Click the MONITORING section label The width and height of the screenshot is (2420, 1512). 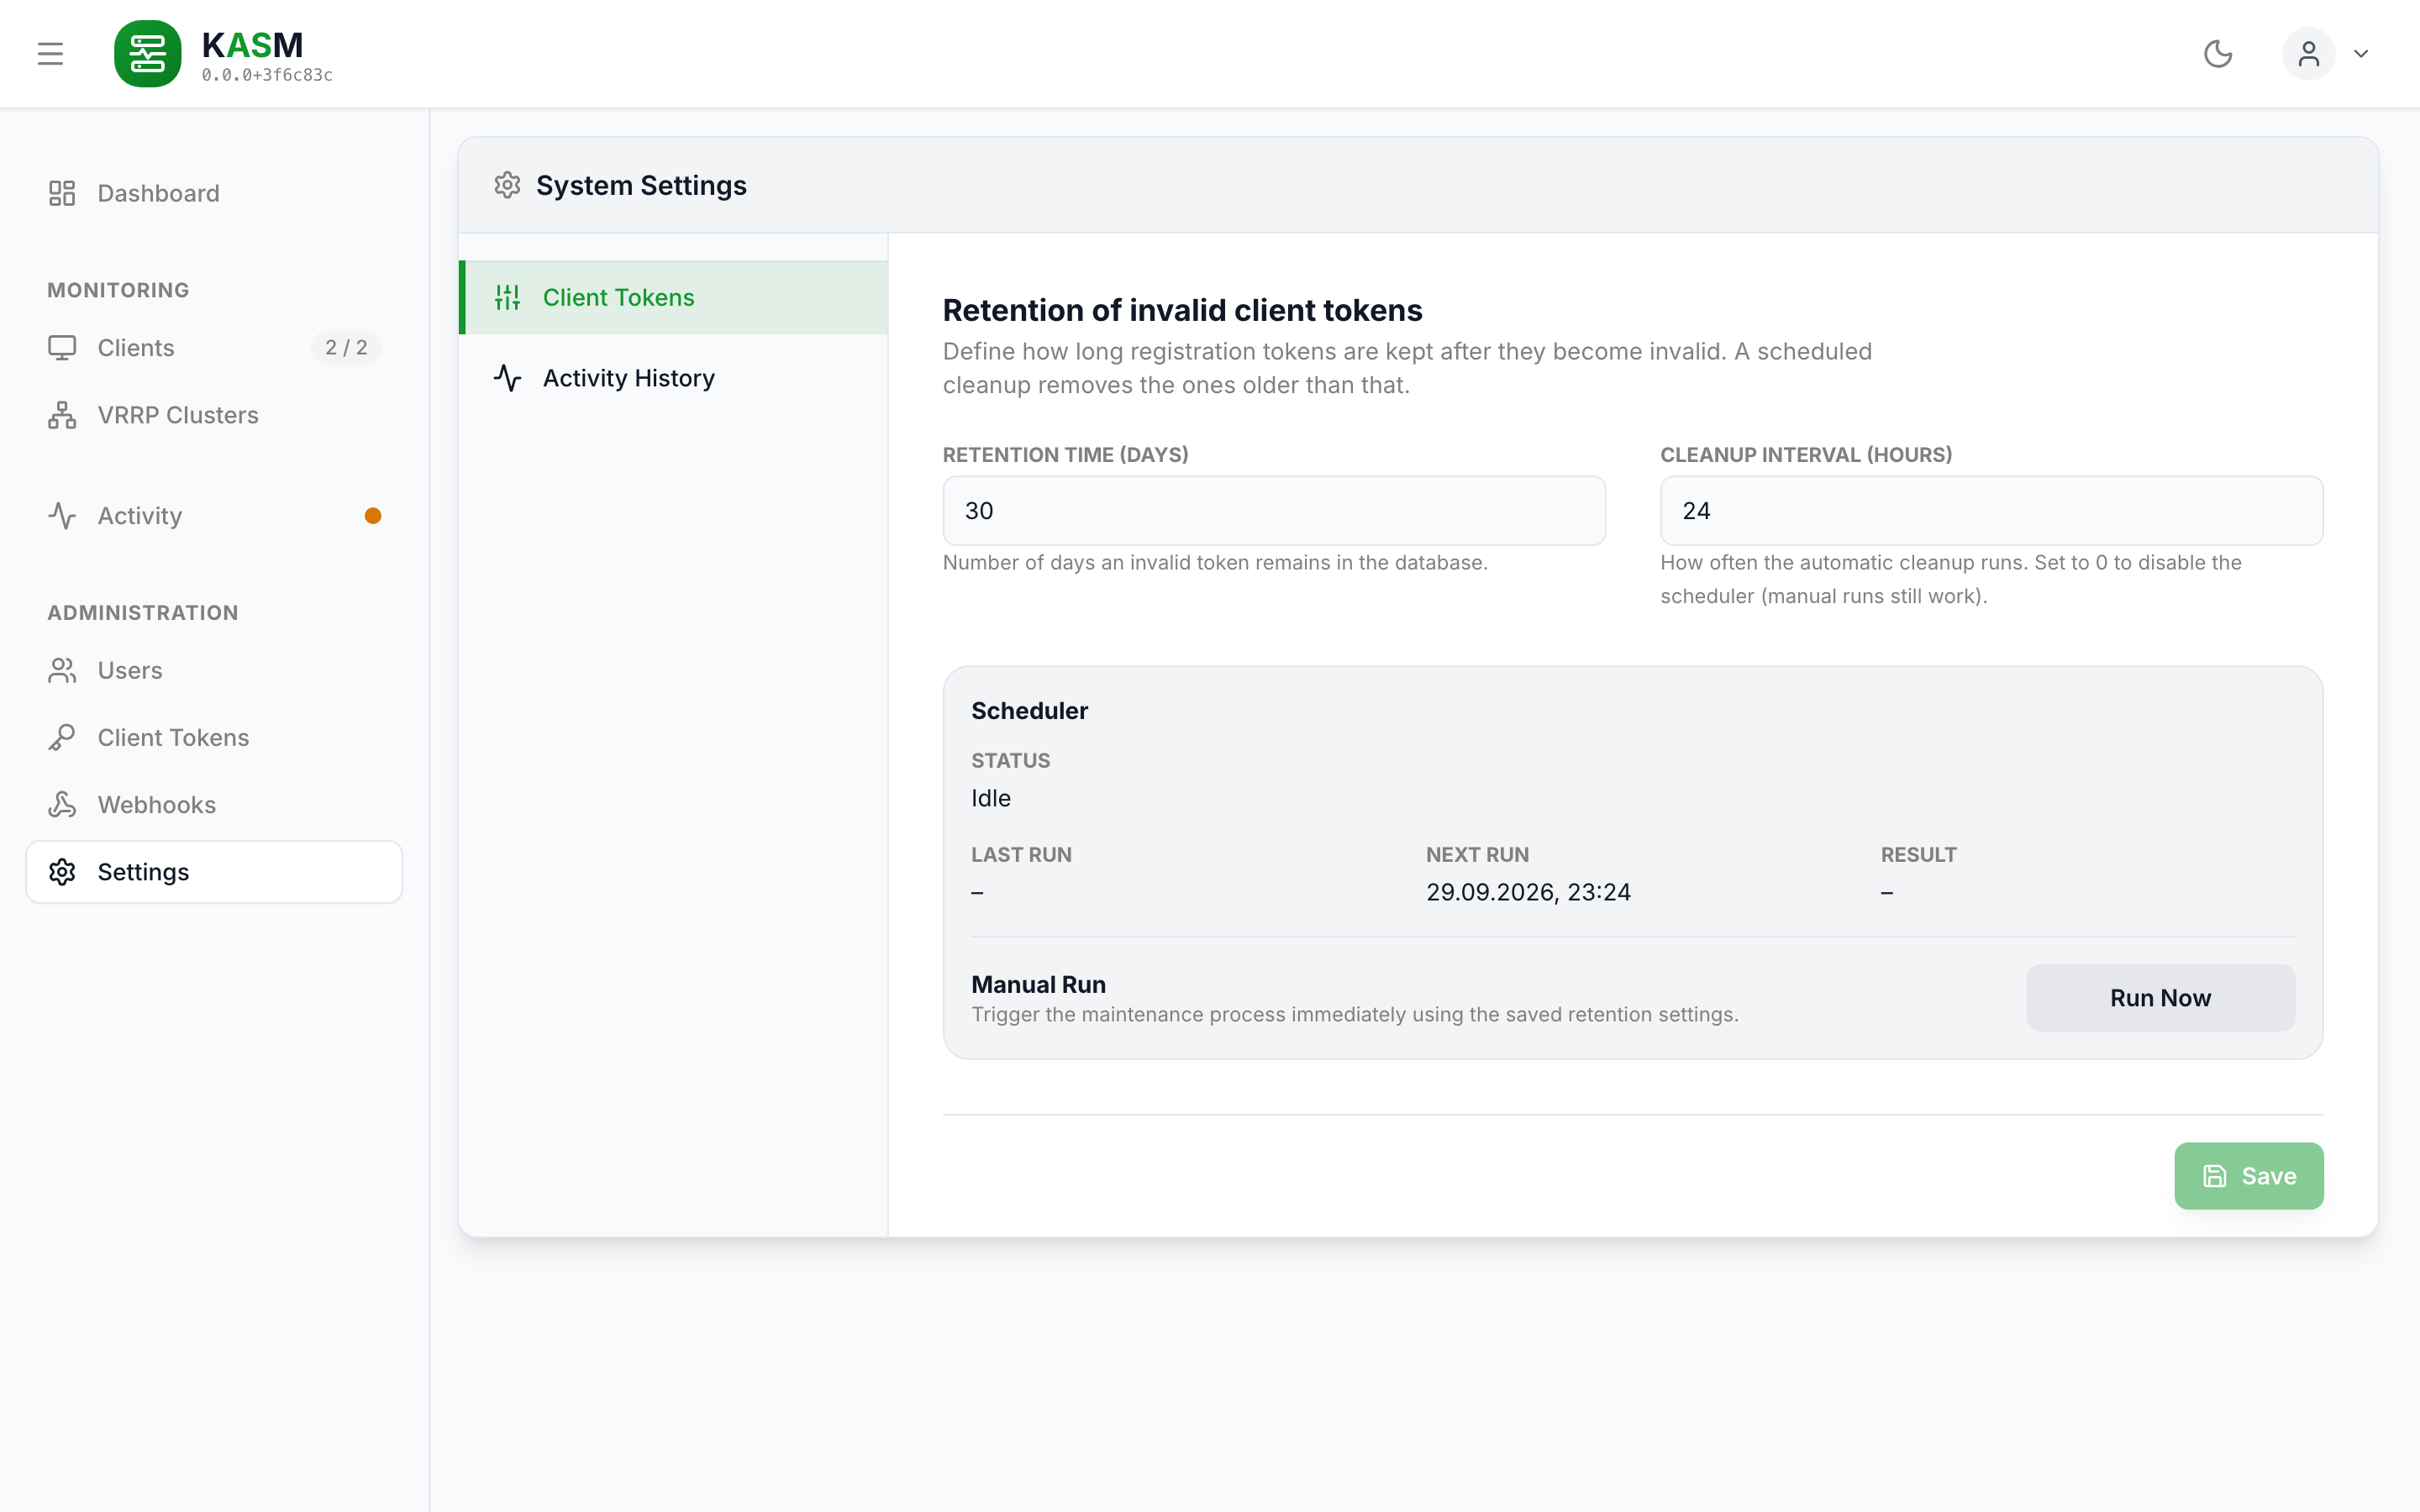tap(118, 290)
